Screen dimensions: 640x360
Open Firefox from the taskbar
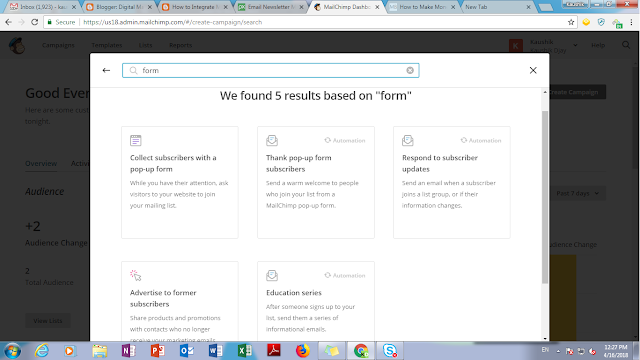point(302,351)
